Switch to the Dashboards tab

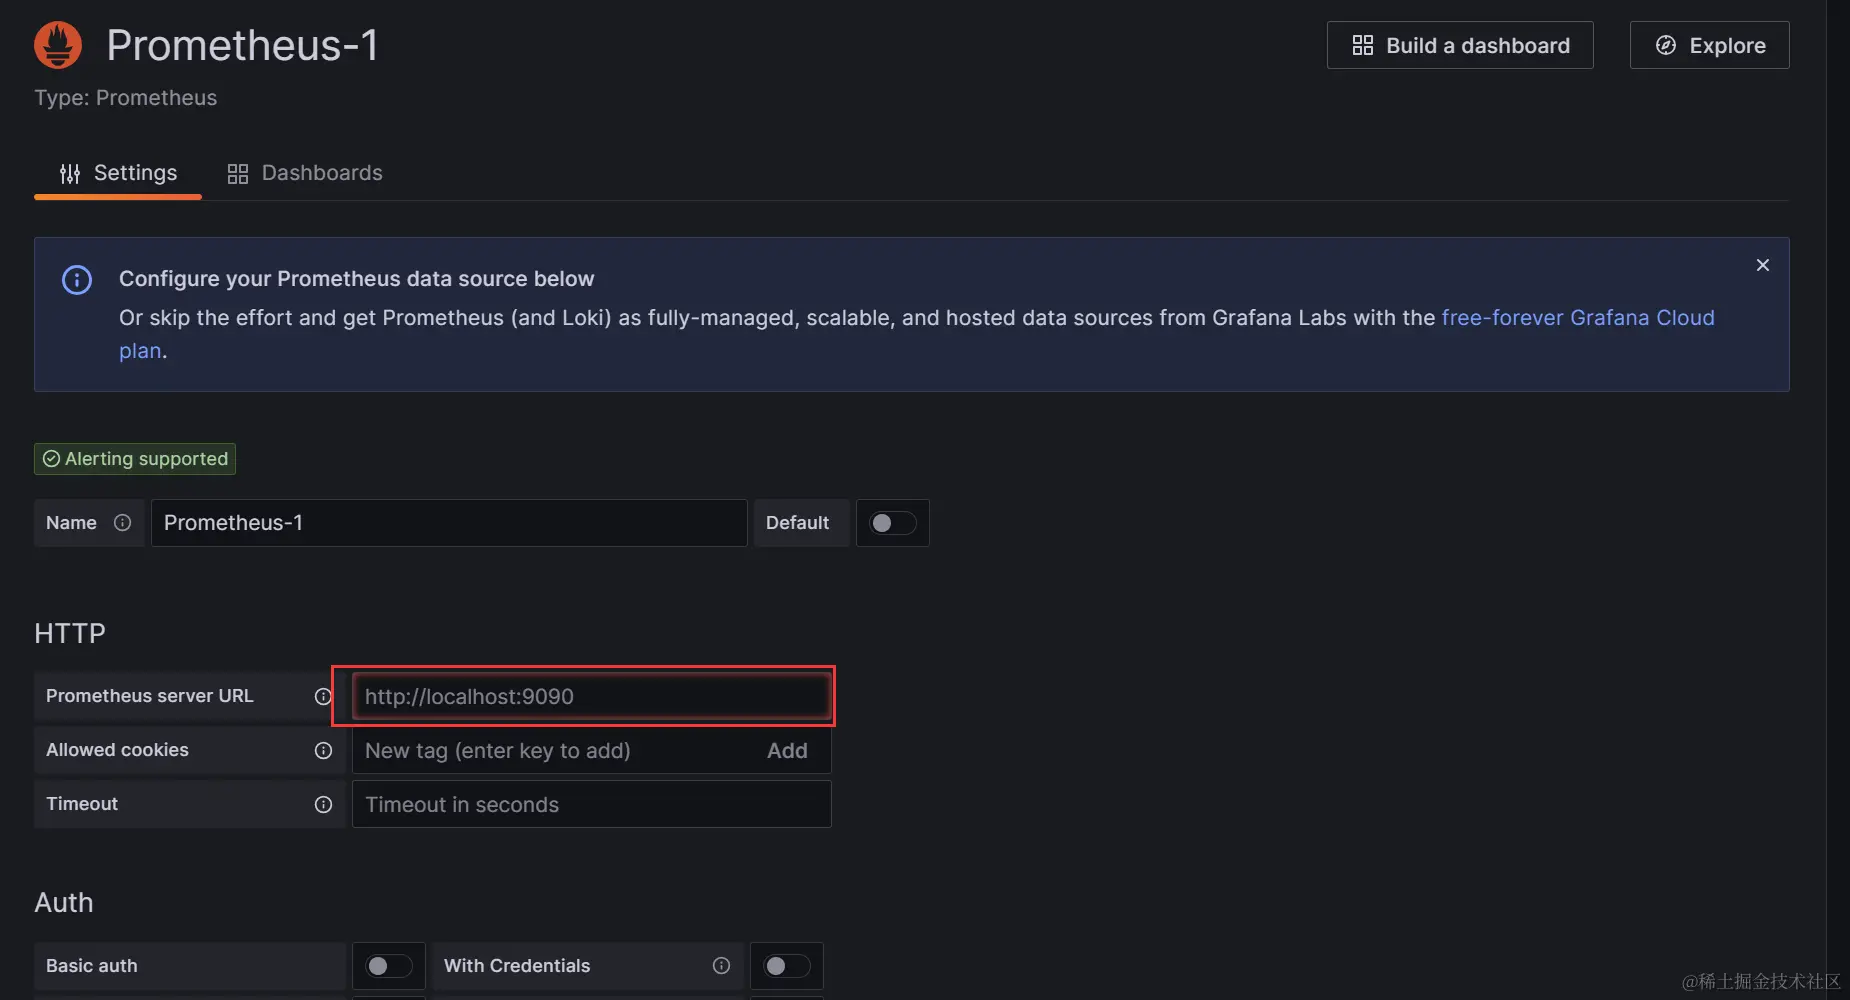[305, 173]
